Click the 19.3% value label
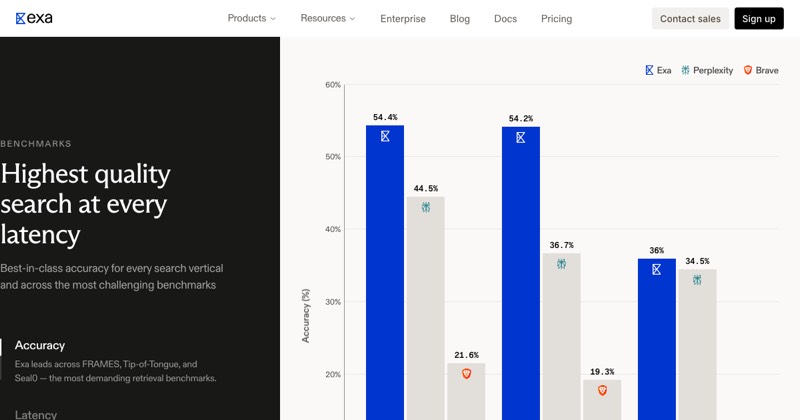Viewport: 800px width, 420px height. point(602,372)
